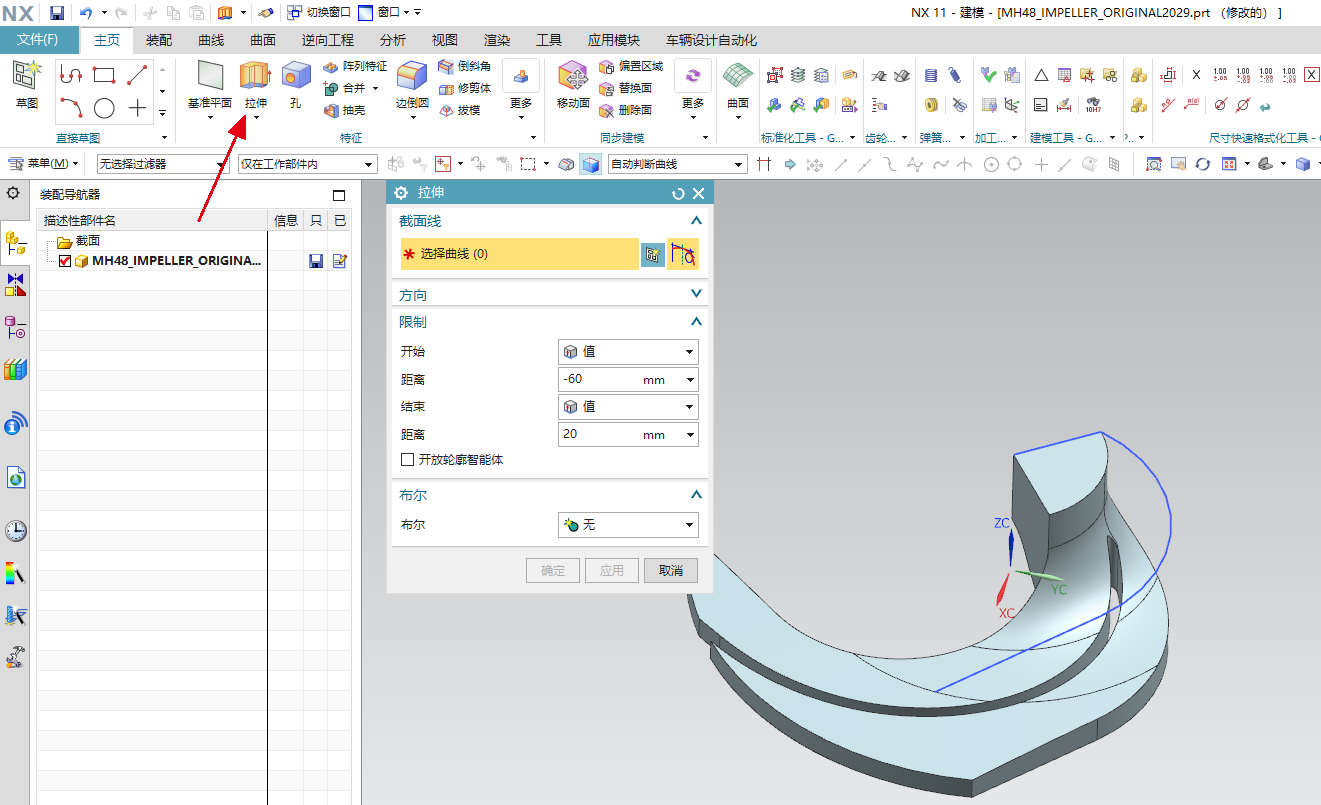
Task: Click the 孔 (Hole) feature icon
Action: tap(295, 76)
